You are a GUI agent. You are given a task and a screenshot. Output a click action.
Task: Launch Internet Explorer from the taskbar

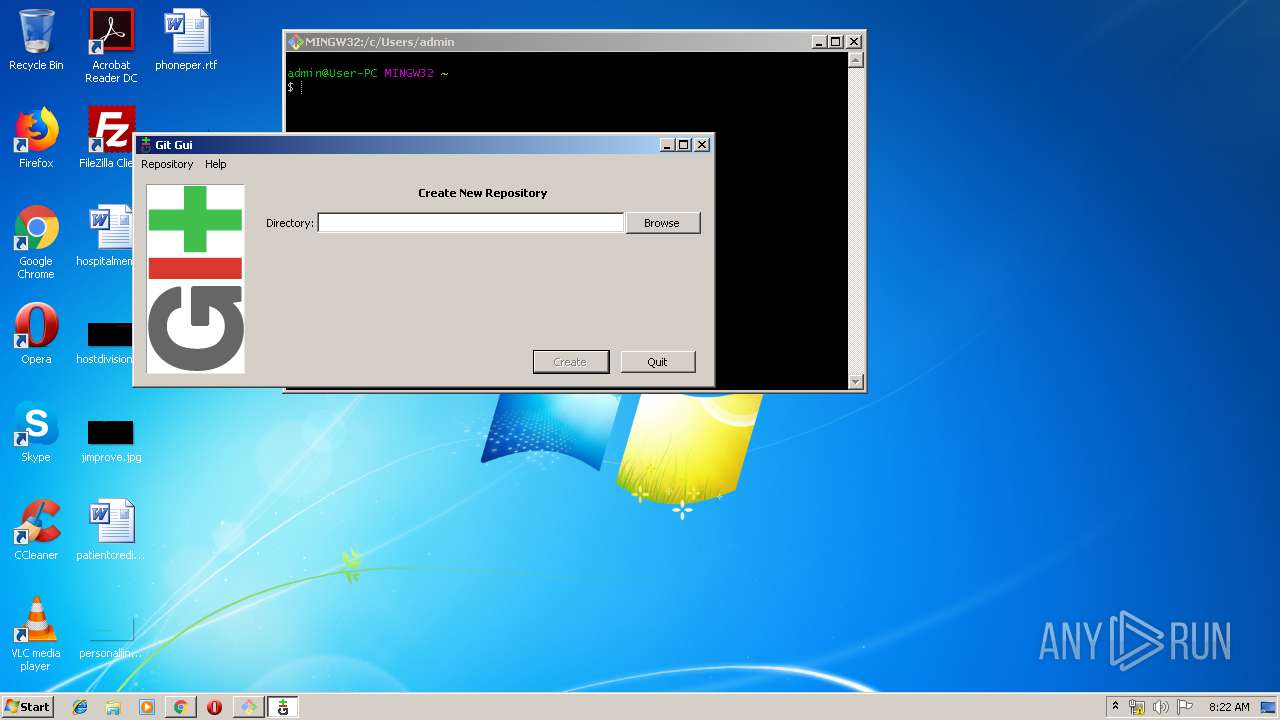coord(80,707)
